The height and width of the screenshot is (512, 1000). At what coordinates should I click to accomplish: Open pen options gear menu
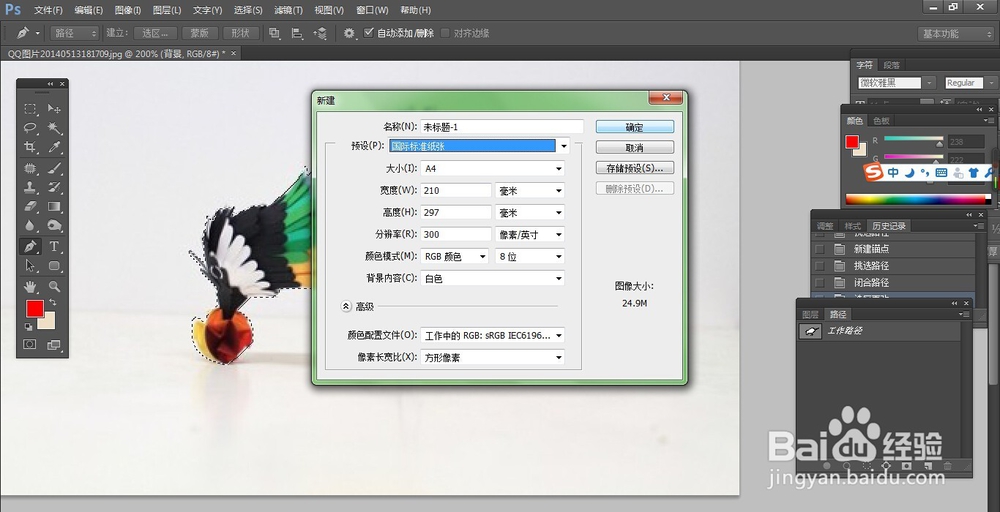349,33
